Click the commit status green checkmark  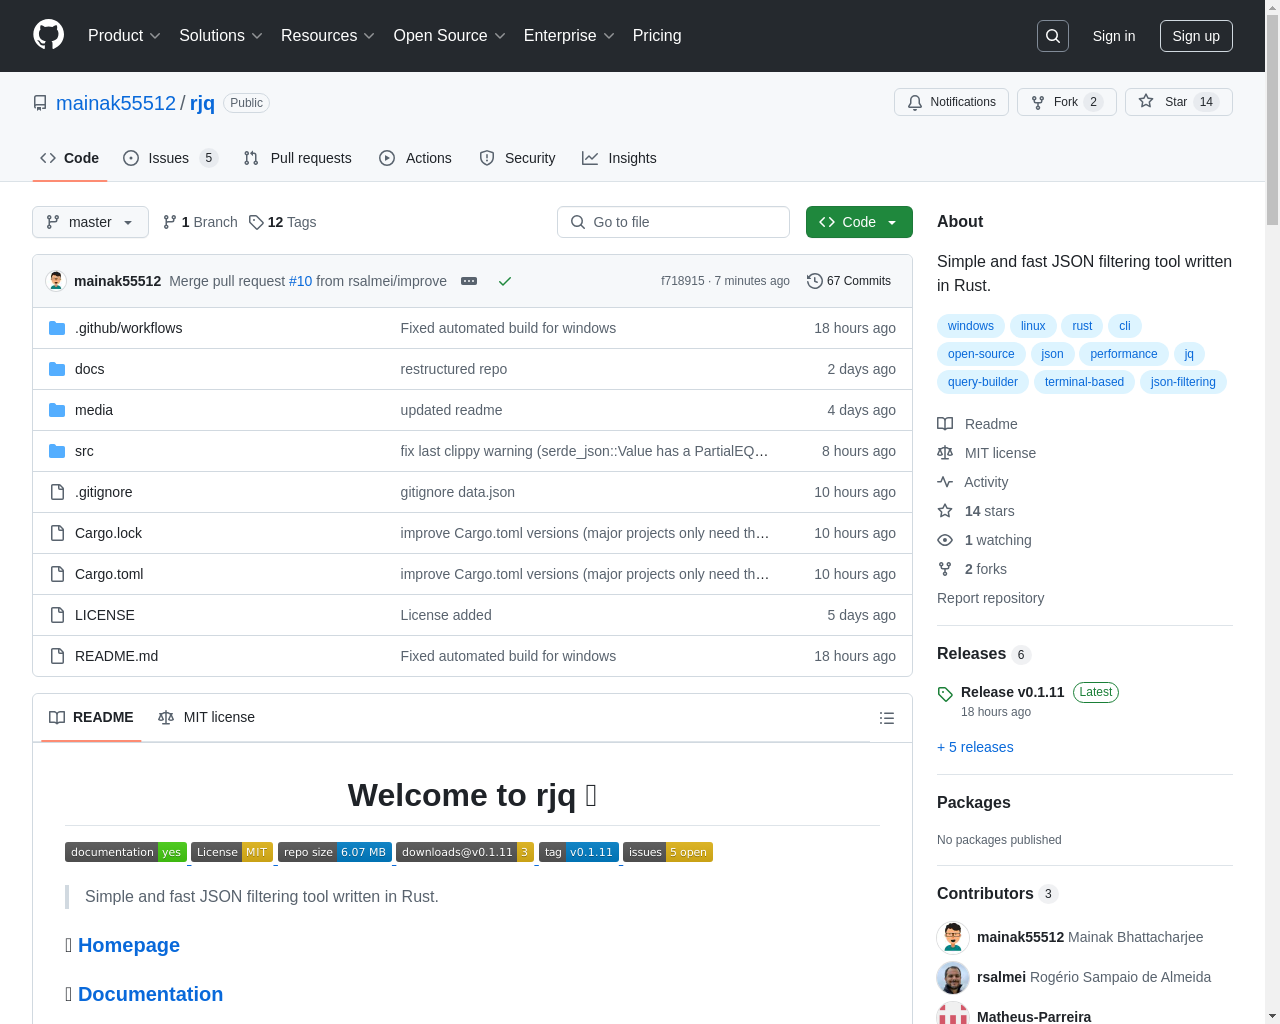[505, 281]
